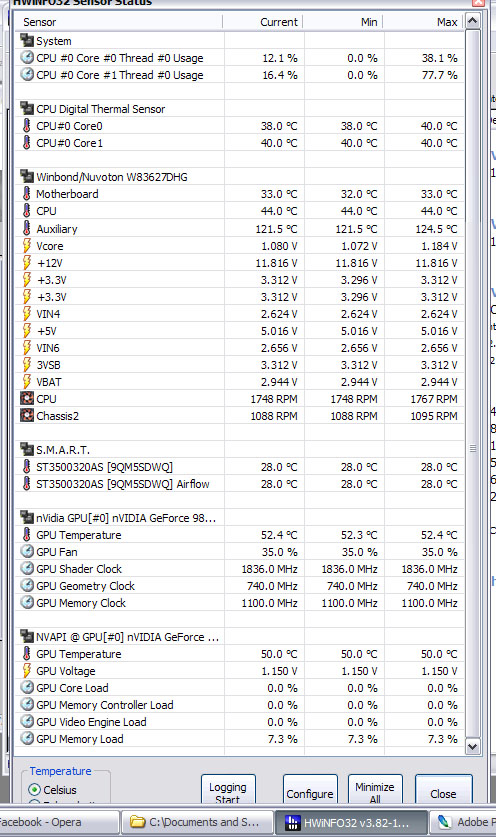
Task: Click the Minimize All button
Action: 375,791
